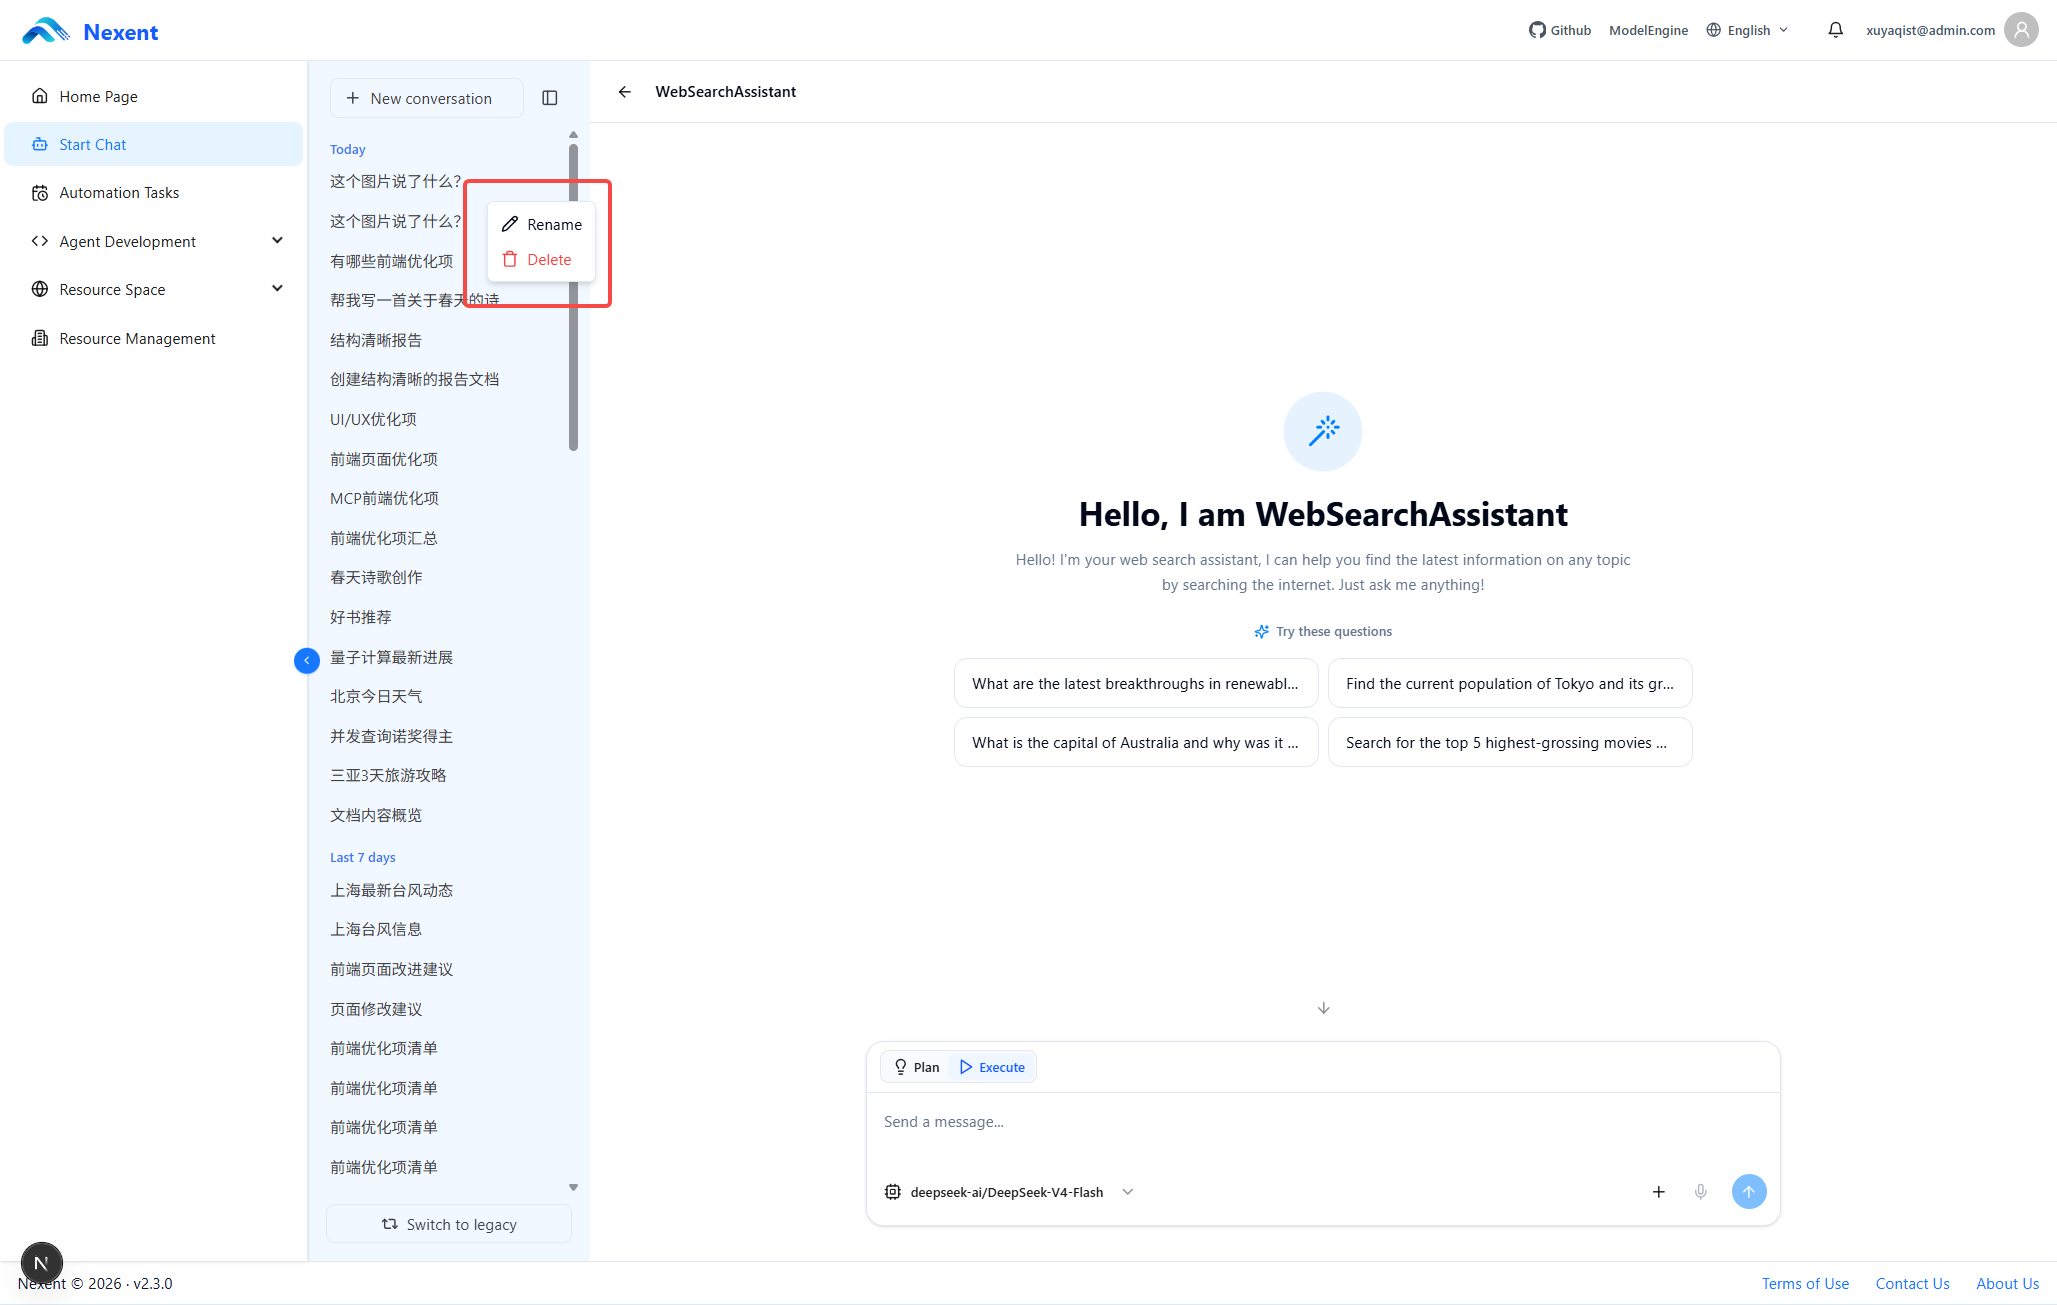Viewport: 2057px width, 1305px height.
Task: Open conversation 前端页面优化项
Action: [x=384, y=459]
